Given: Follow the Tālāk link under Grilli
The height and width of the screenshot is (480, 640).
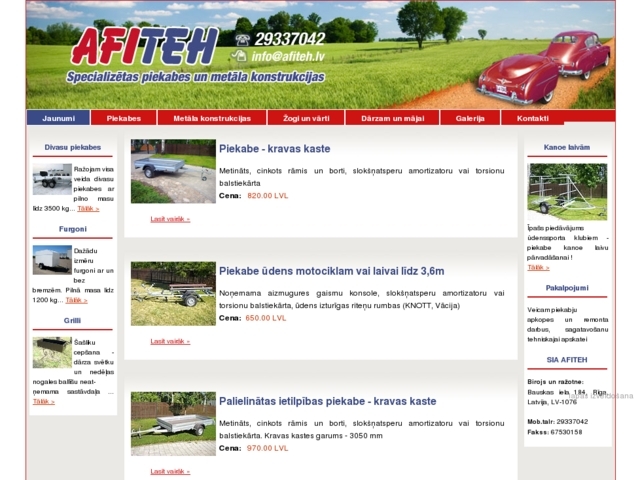Looking at the screenshot, I should pos(44,402).
